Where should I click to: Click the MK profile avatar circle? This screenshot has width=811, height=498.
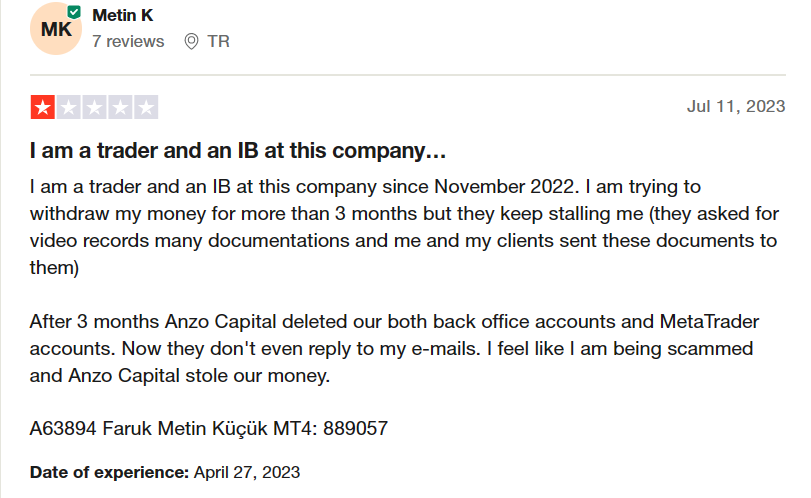(x=56, y=28)
